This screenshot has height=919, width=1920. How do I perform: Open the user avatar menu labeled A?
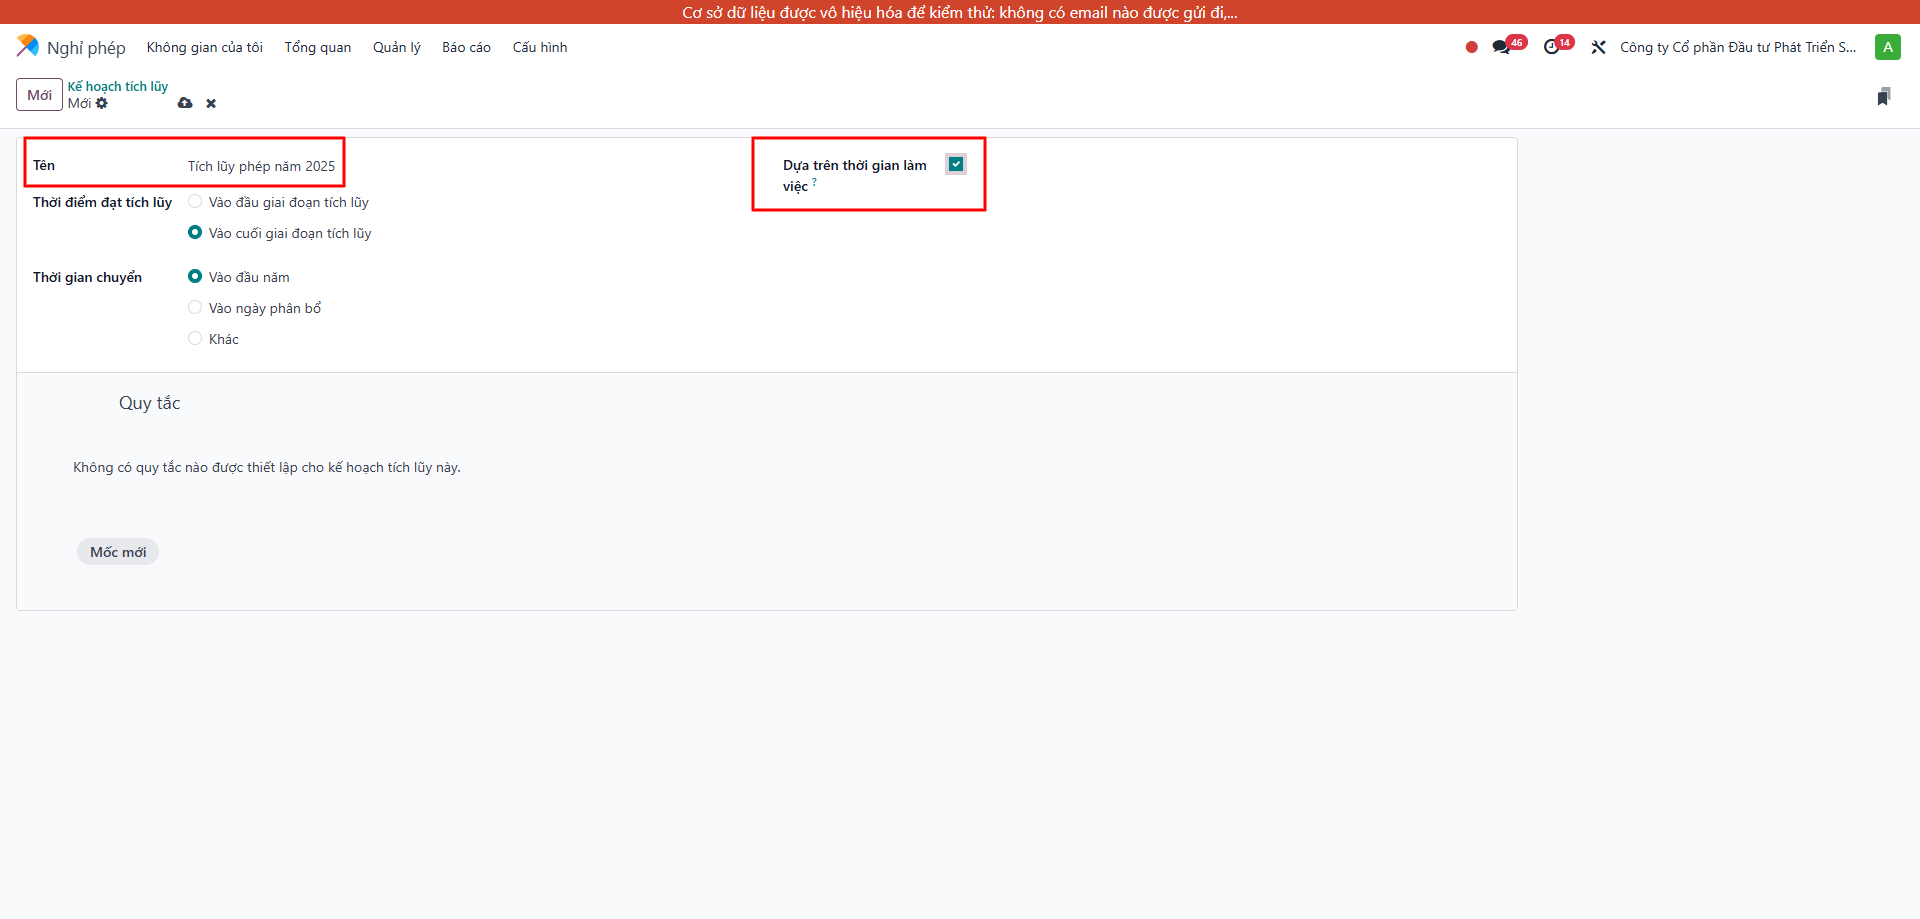click(1887, 47)
